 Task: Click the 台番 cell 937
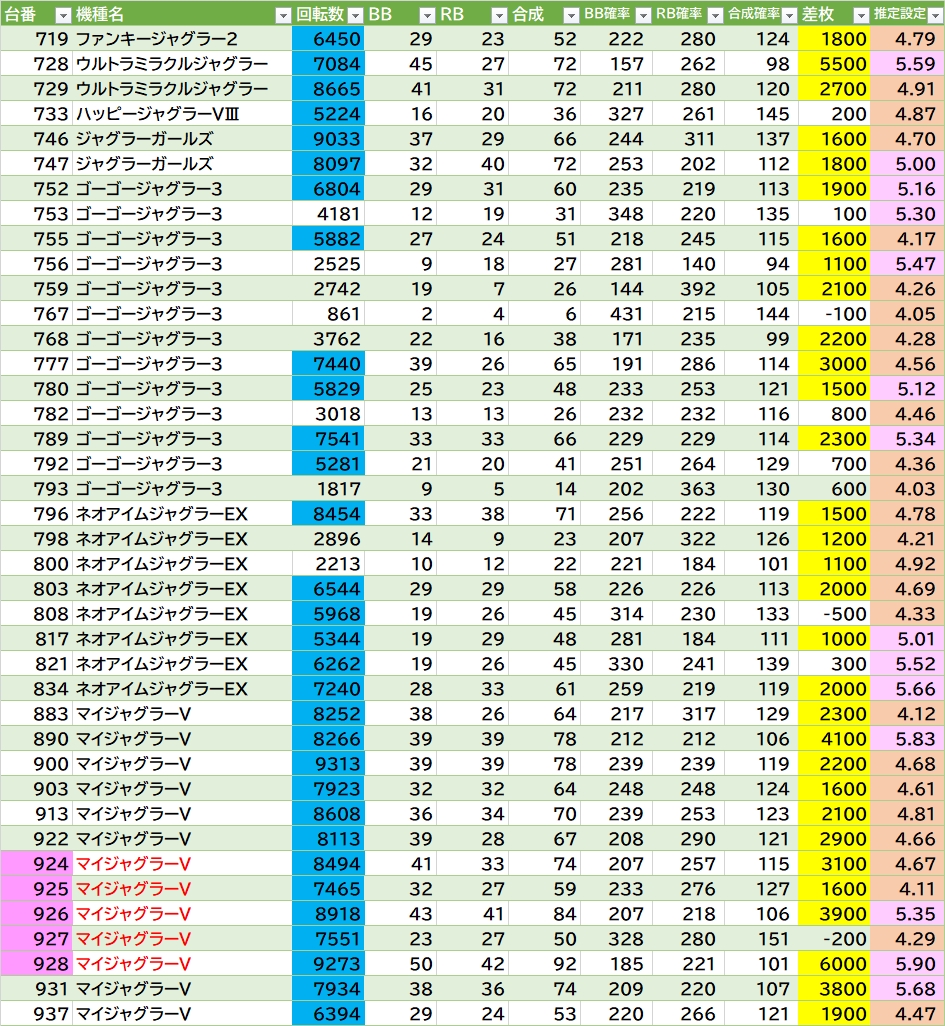coord(36,1014)
